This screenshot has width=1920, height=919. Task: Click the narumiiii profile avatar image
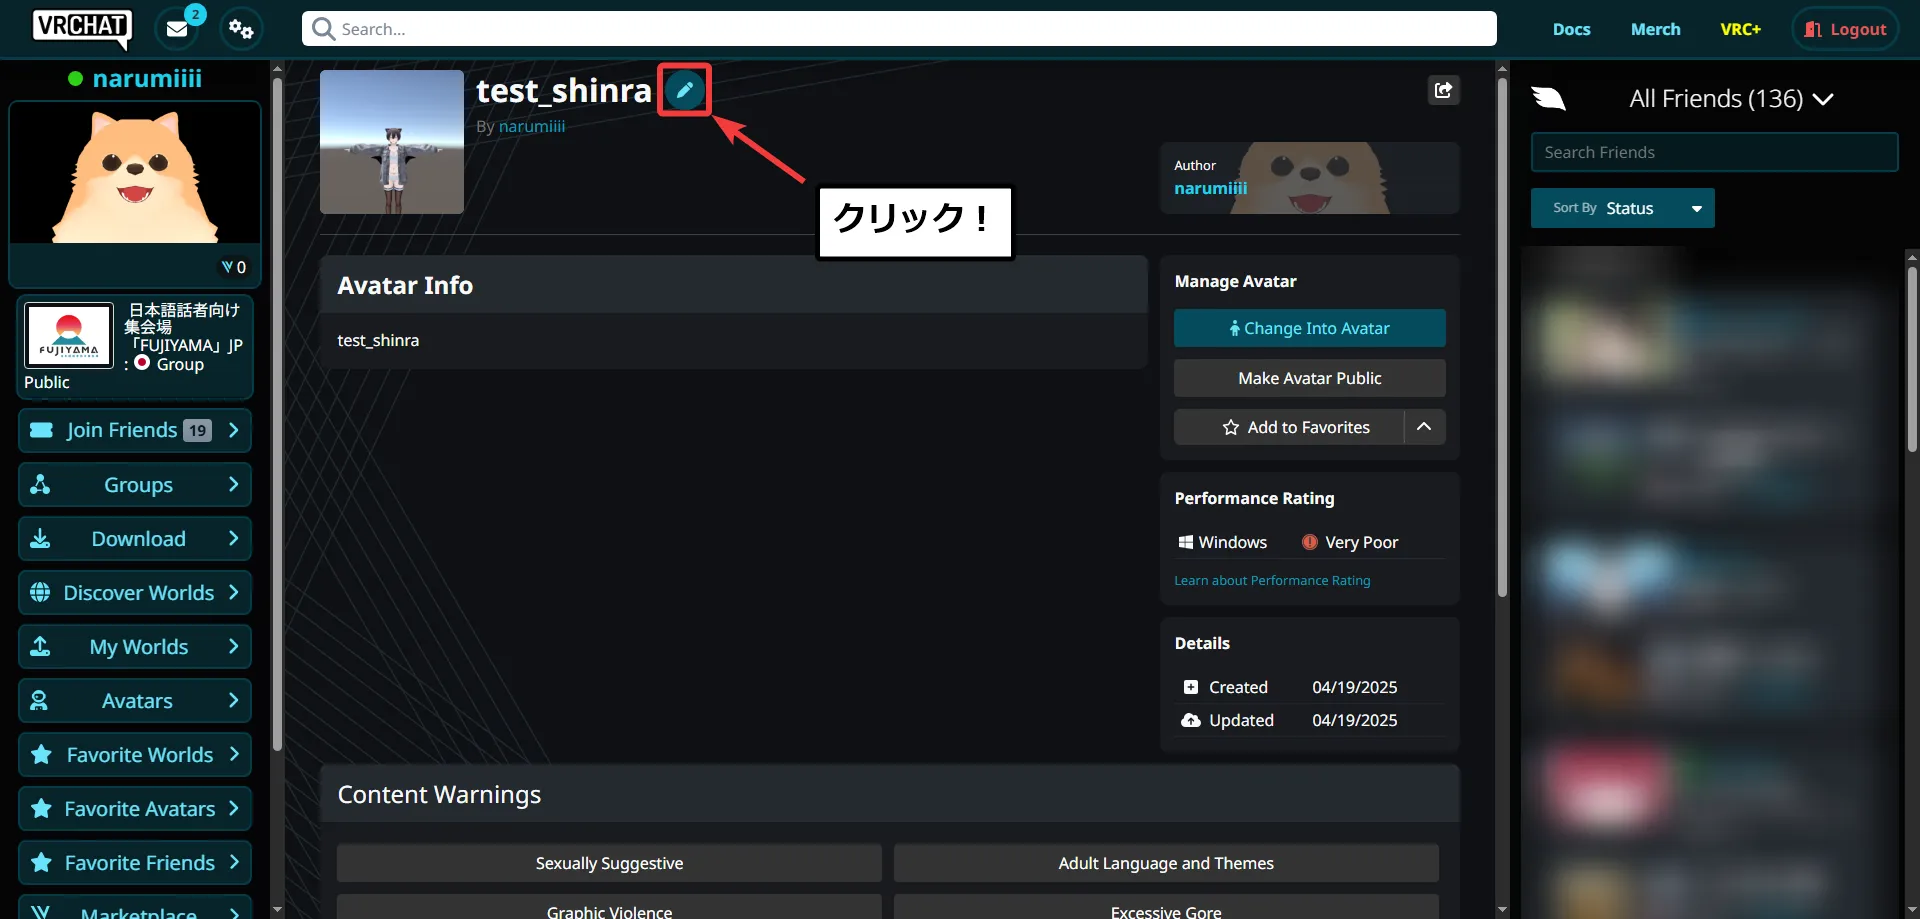click(x=135, y=172)
